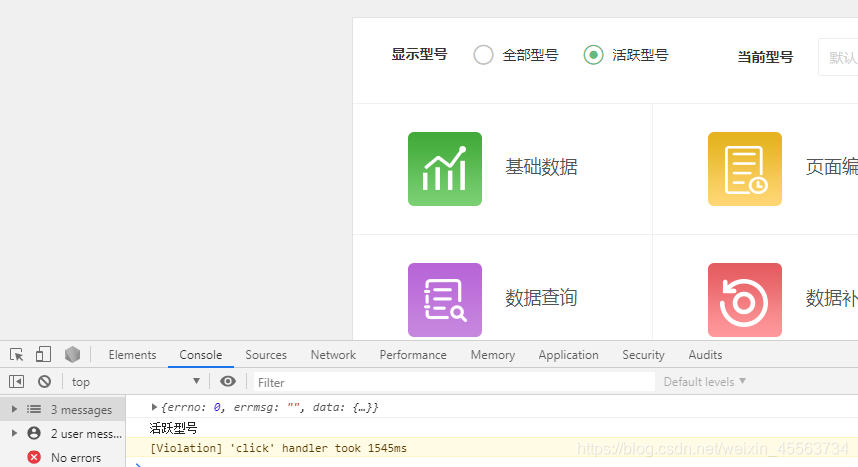The height and width of the screenshot is (467, 858).
Task: Click the 全部型号 radio label text
Action: (530, 55)
